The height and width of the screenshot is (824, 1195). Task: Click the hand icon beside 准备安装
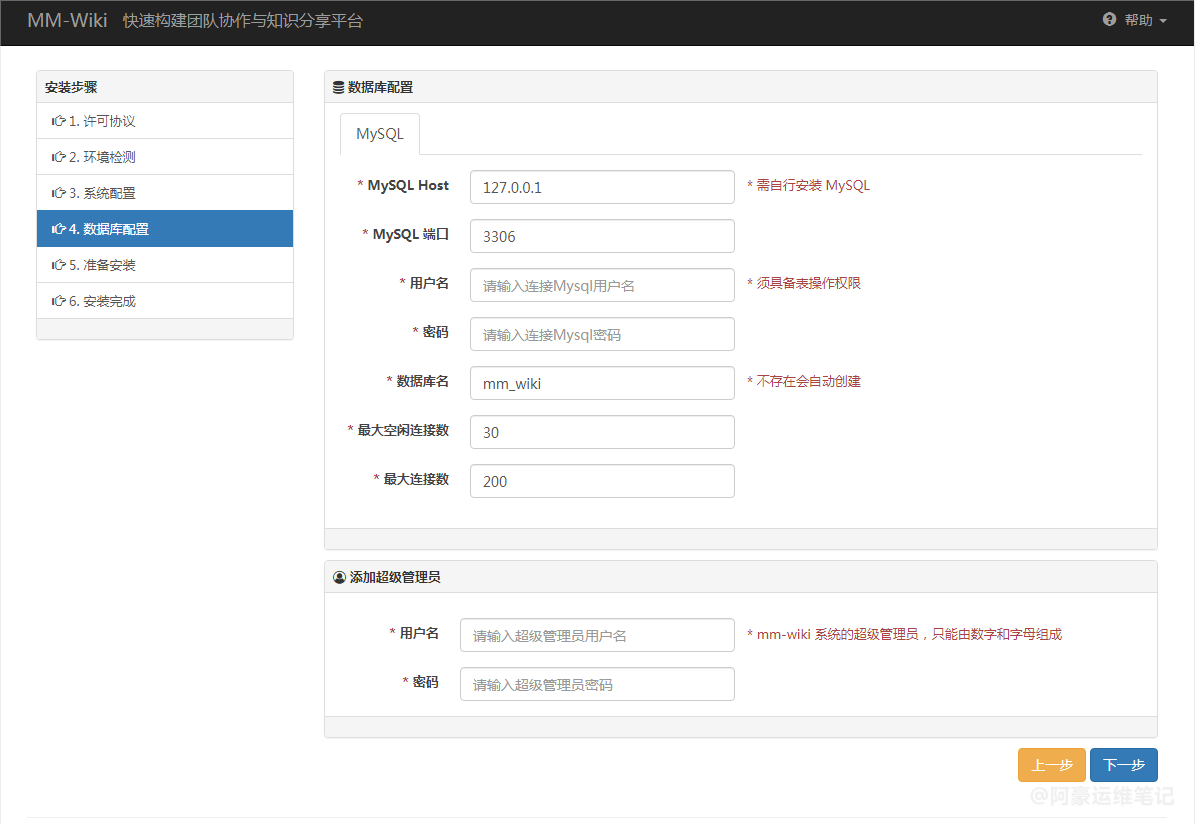pyautogui.click(x=58, y=265)
